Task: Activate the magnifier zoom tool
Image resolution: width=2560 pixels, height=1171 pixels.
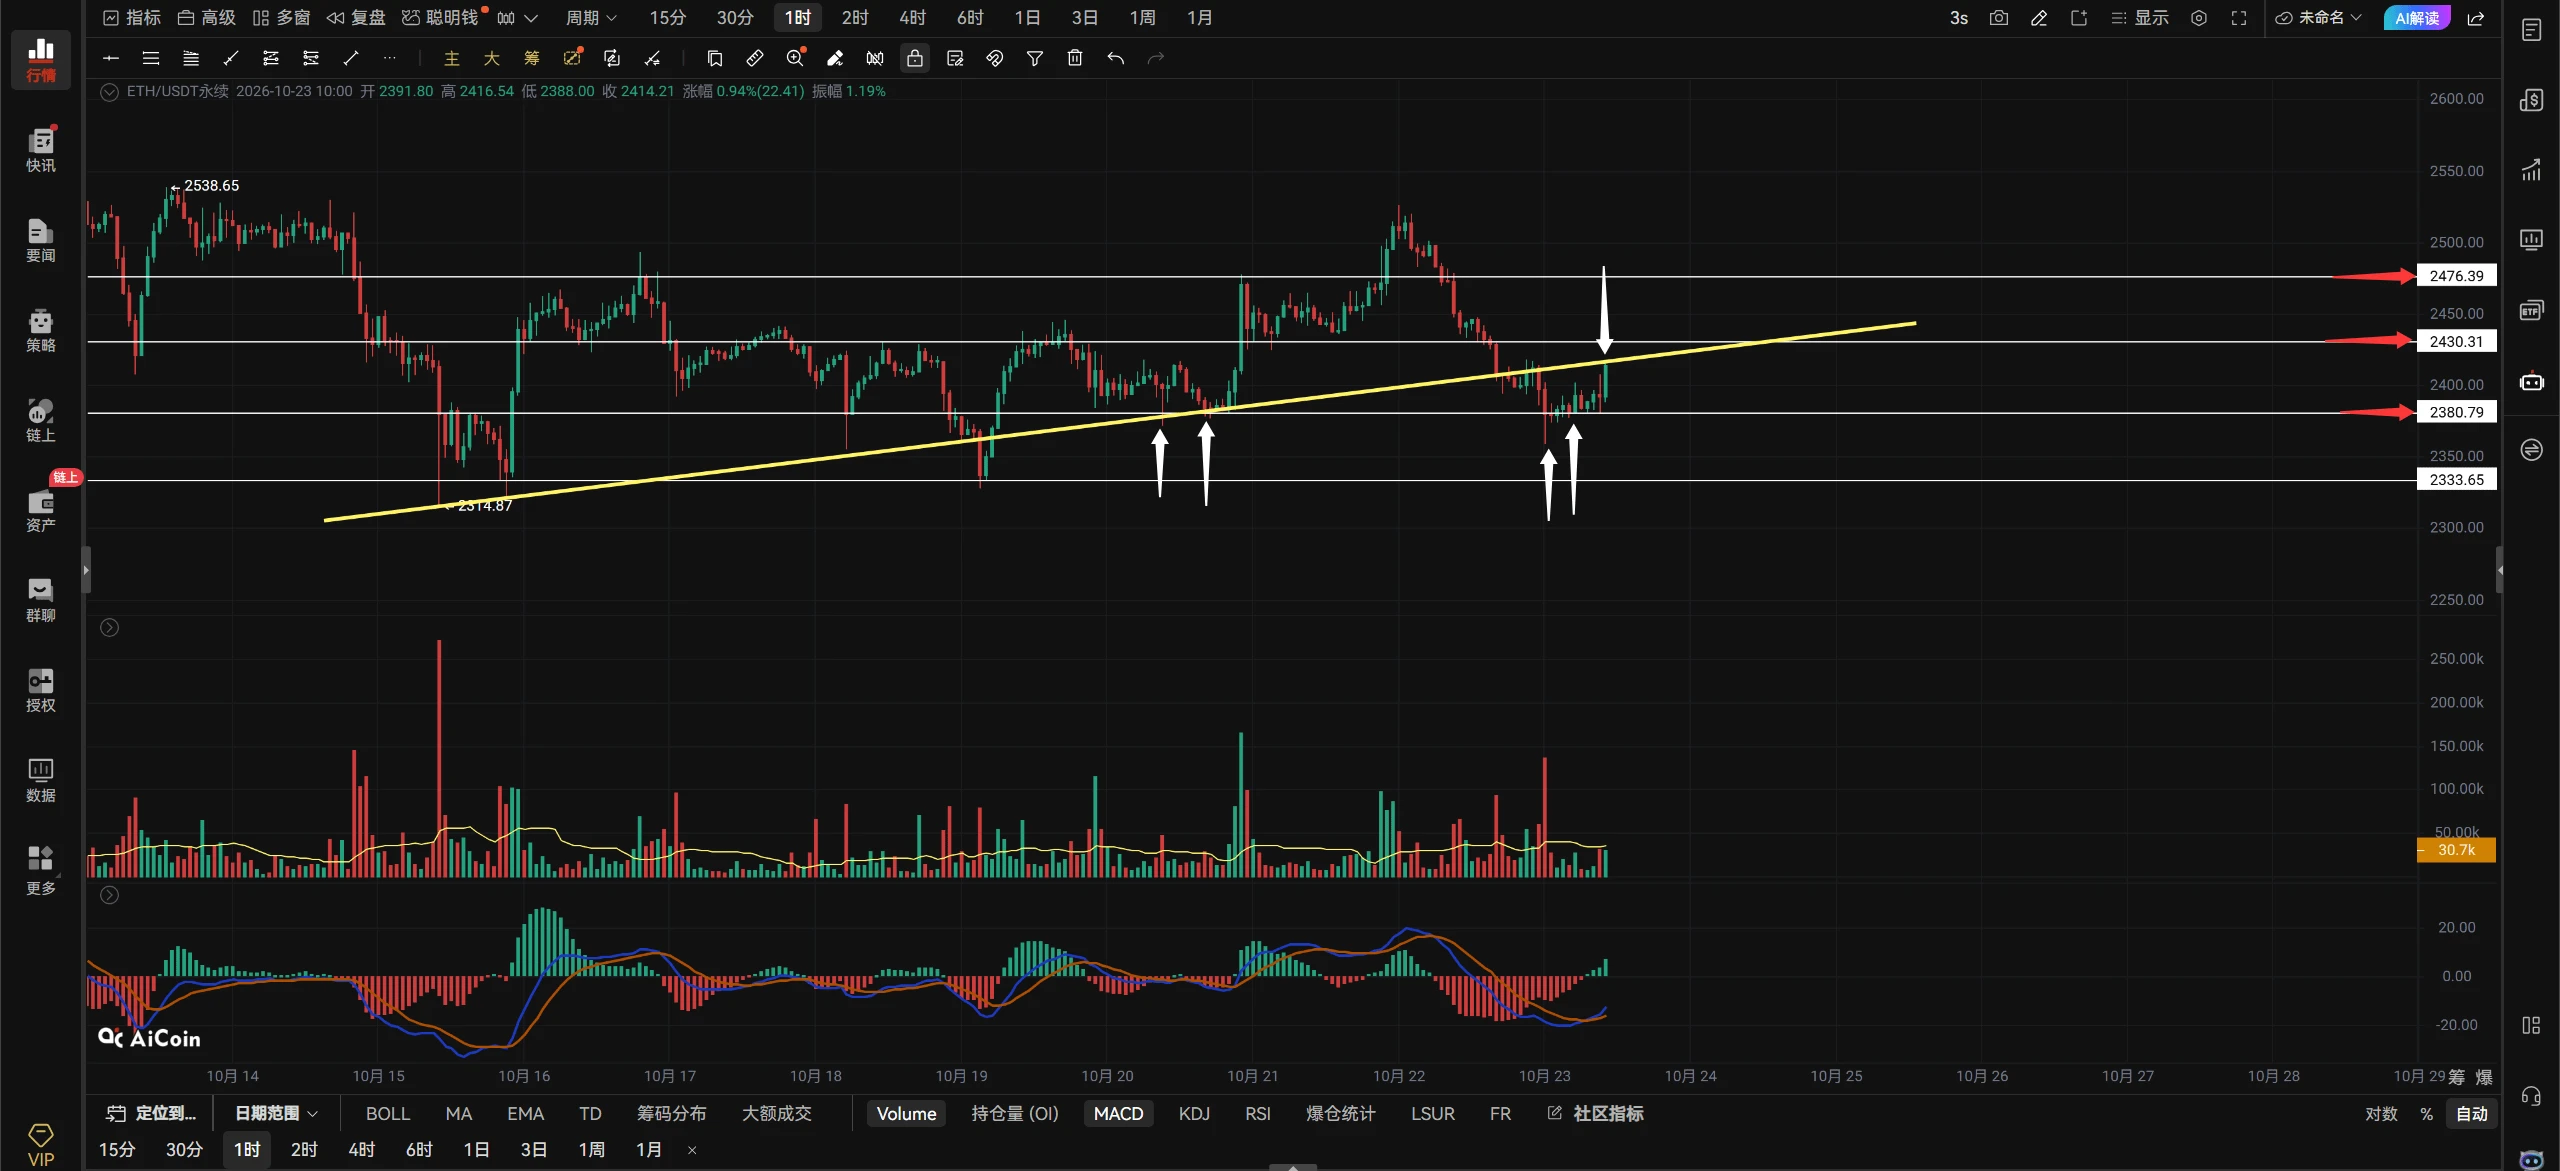Action: [x=795, y=59]
